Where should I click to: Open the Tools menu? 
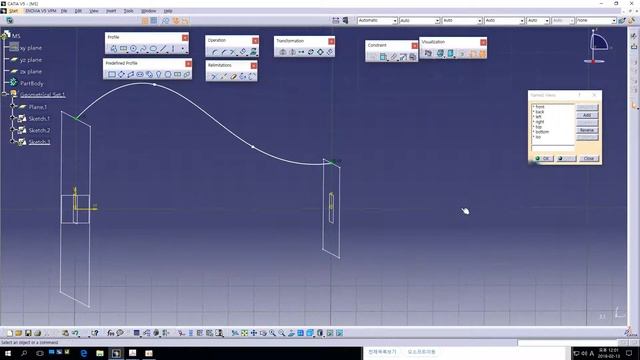click(129, 11)
